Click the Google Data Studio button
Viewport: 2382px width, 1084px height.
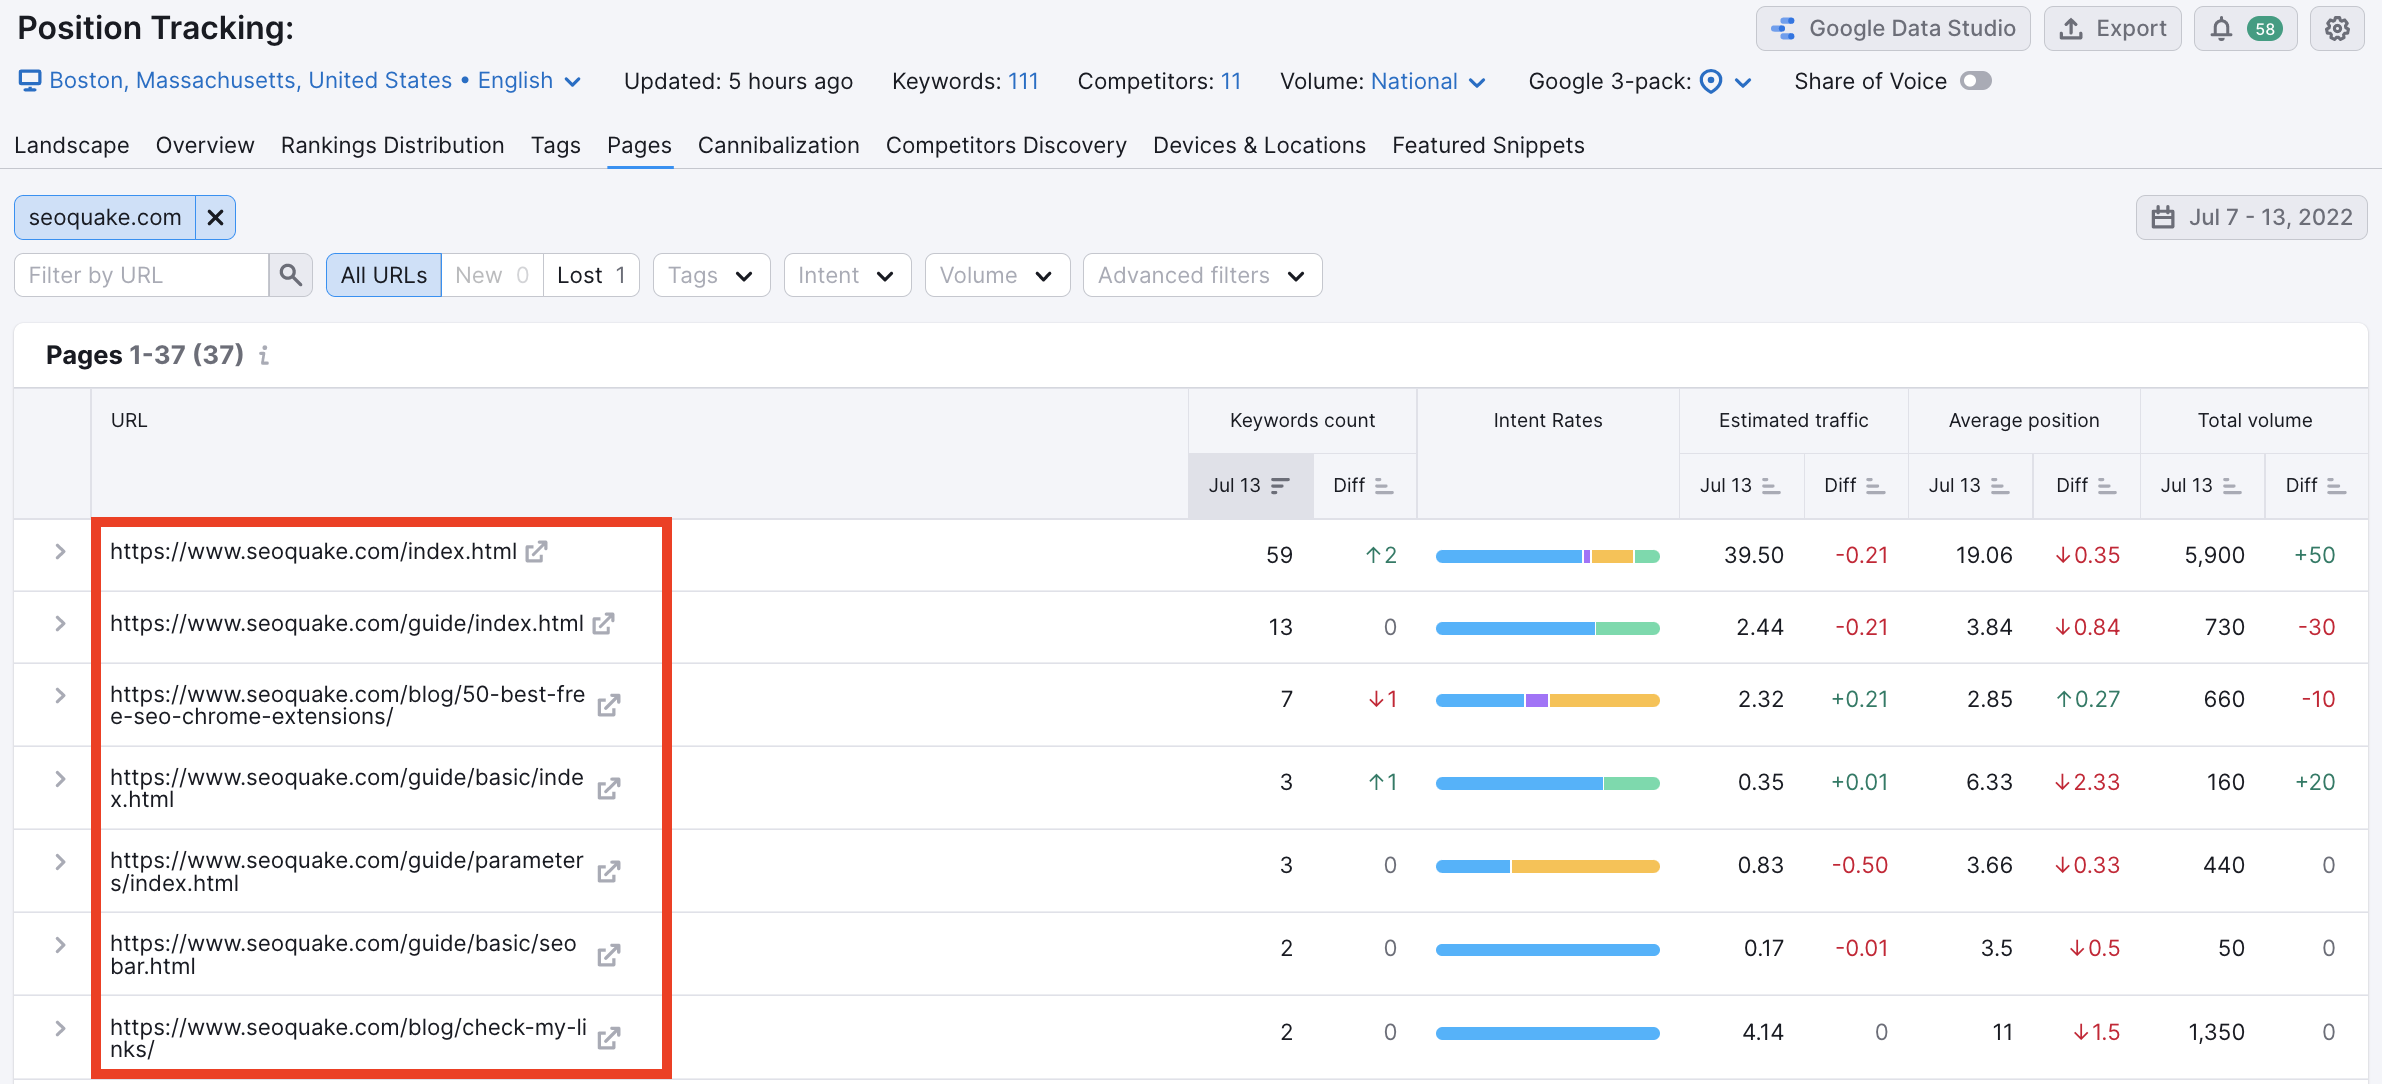tap(1893, 29)
